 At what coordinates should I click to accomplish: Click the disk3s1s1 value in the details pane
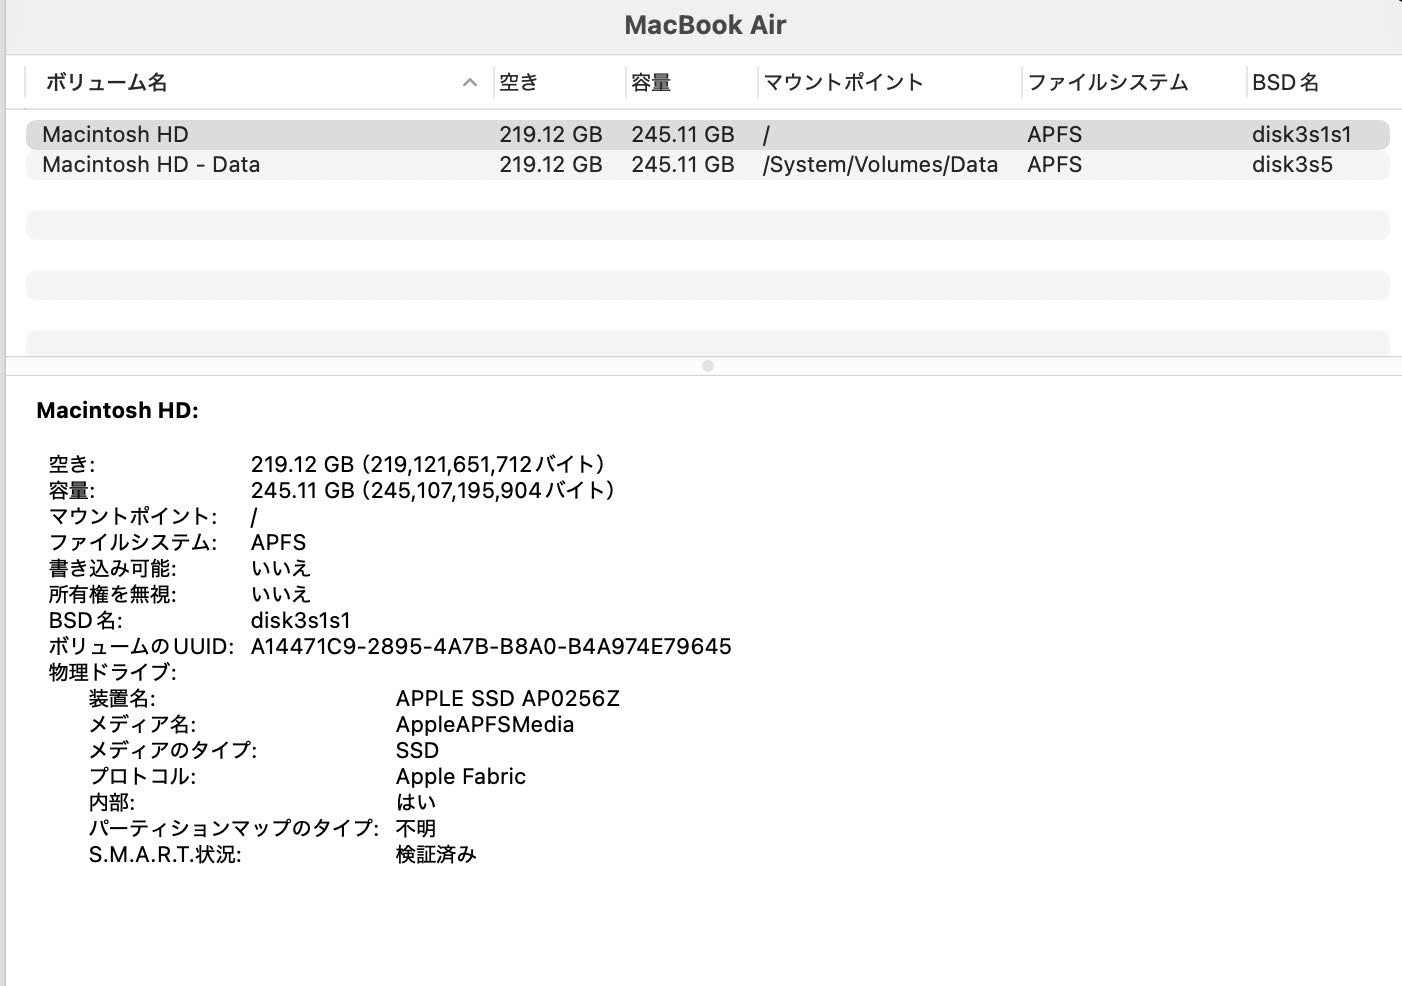pos(301,620)
